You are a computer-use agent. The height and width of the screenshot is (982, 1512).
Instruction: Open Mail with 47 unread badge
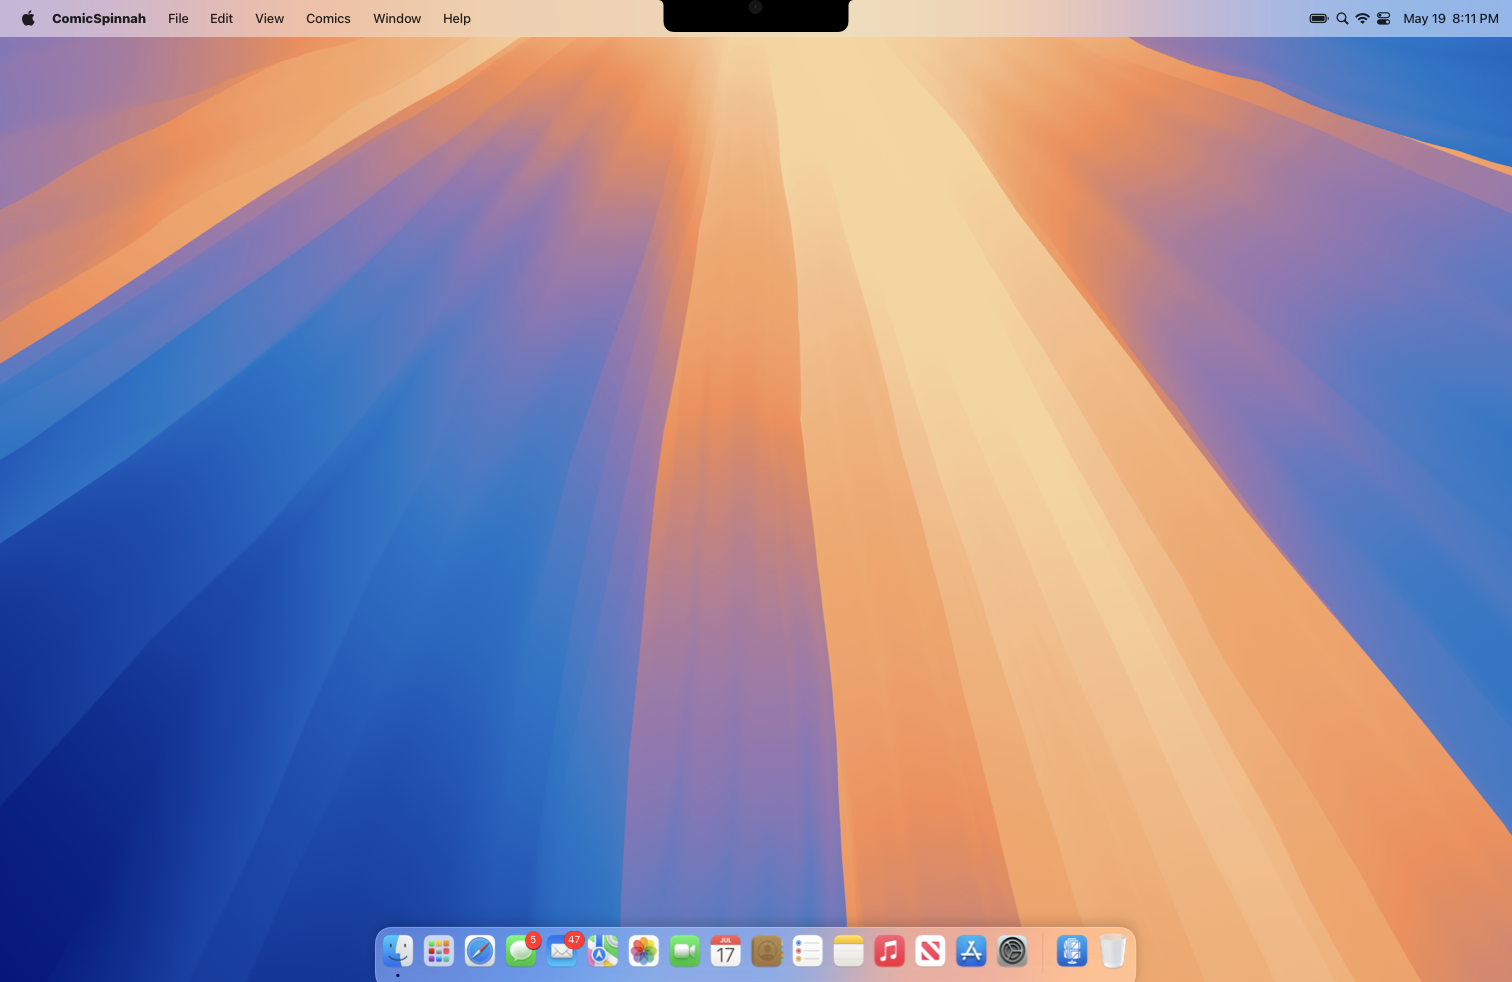[x=562, y=951]
